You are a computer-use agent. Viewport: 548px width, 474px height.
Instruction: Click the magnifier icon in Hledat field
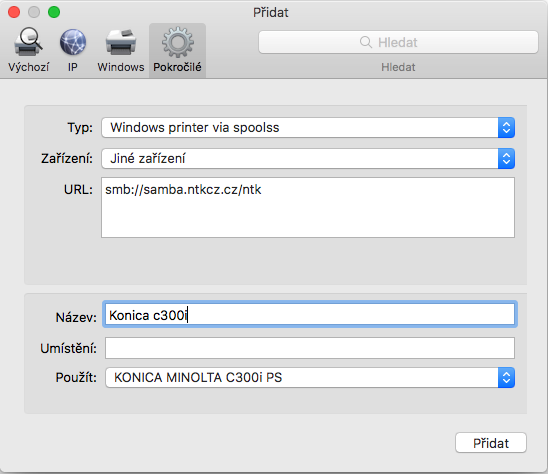coord(366,42)
